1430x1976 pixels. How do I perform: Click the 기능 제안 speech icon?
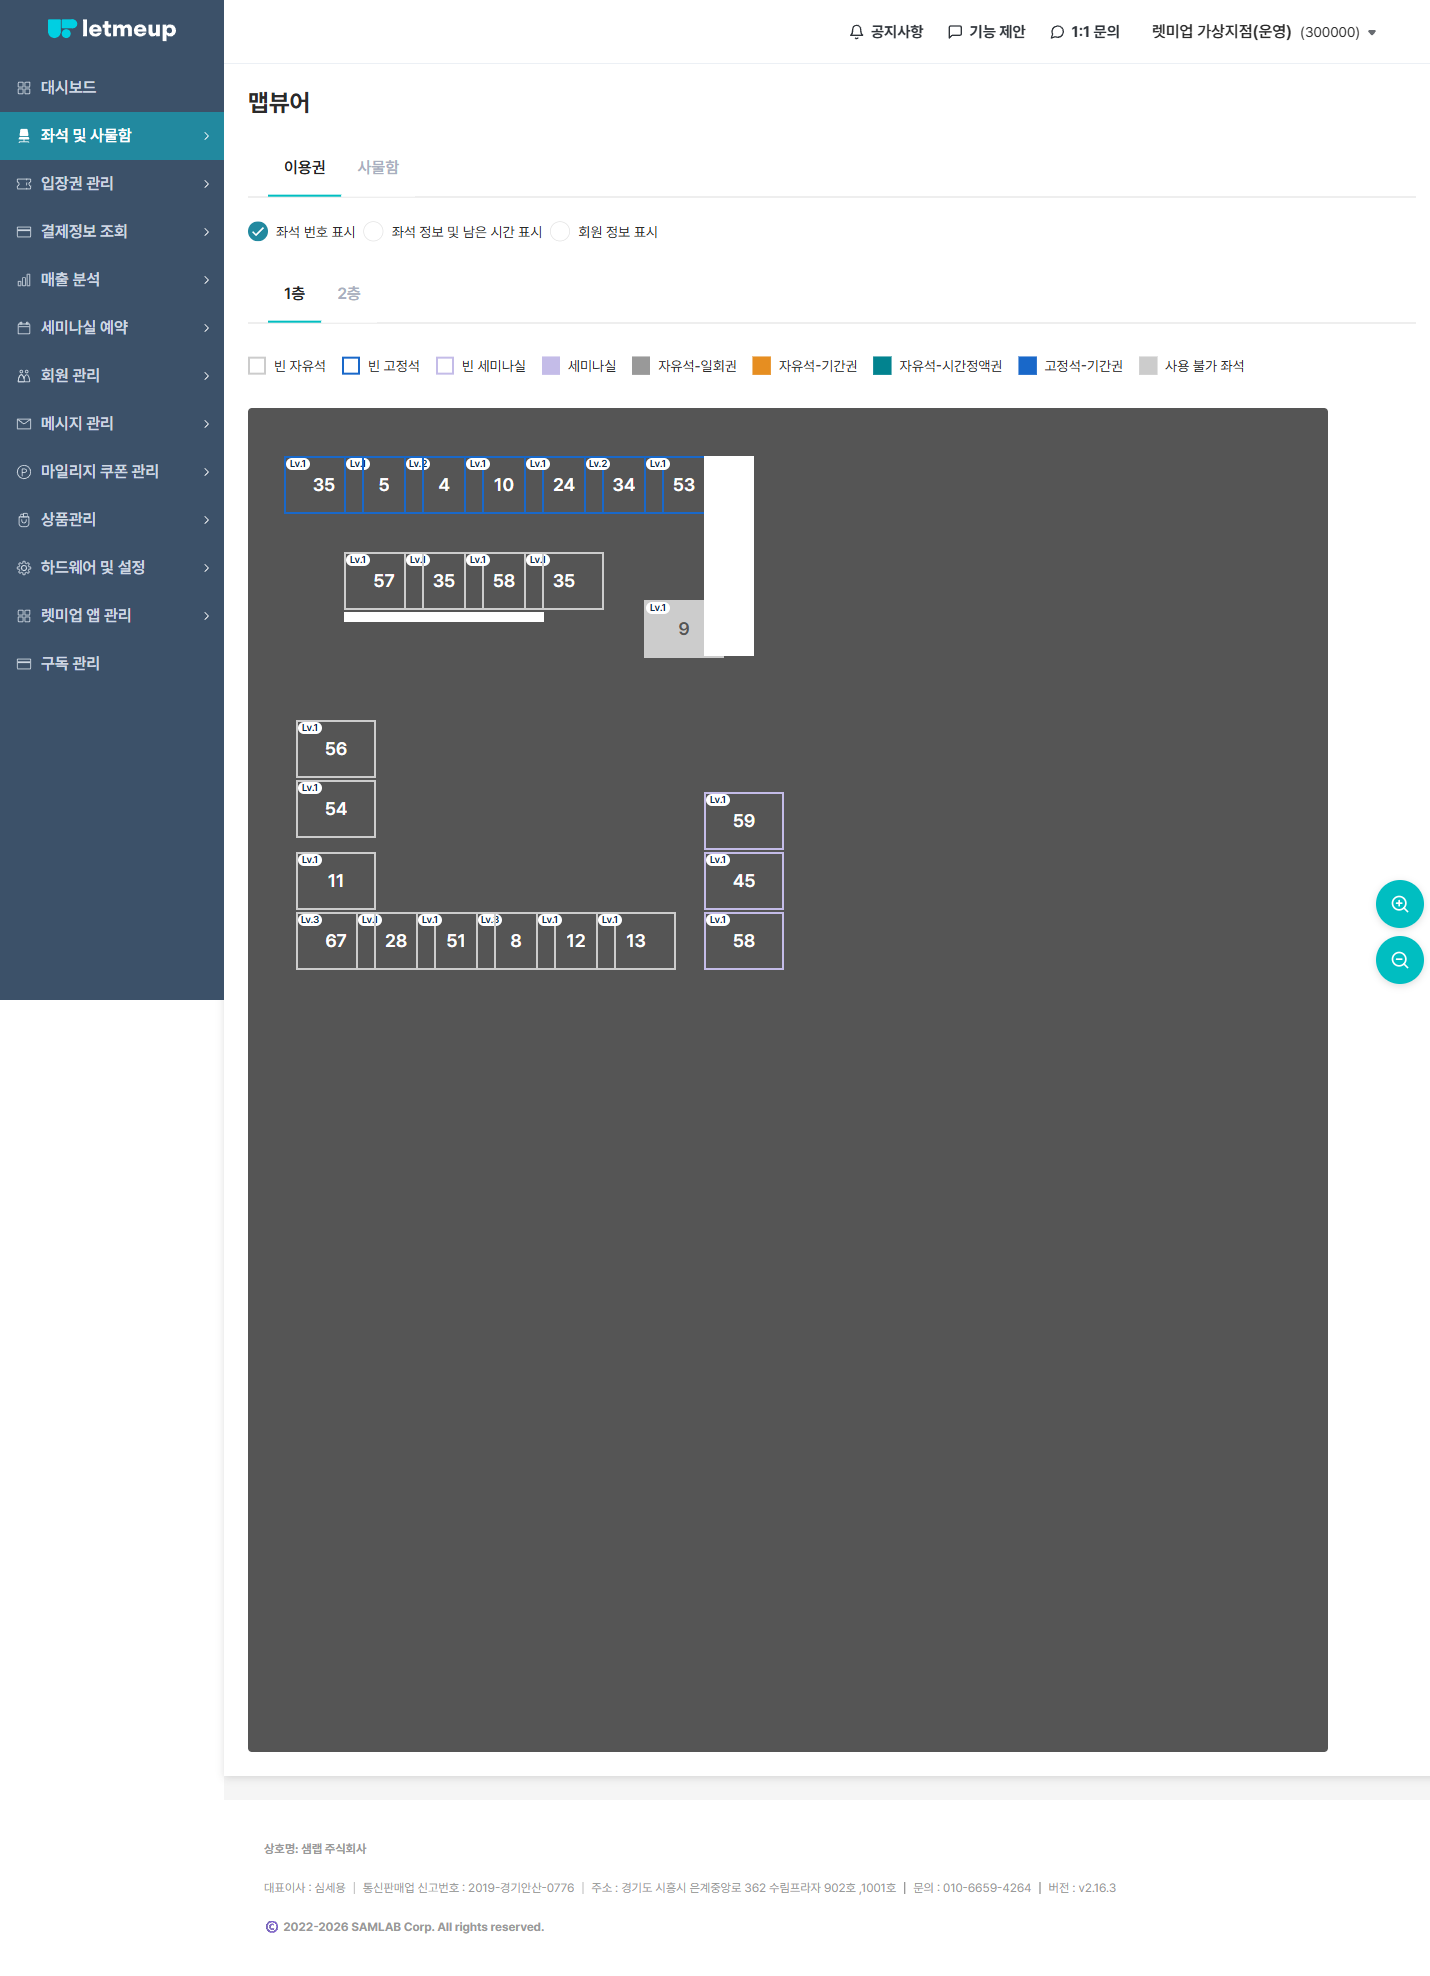click(955, 32)
